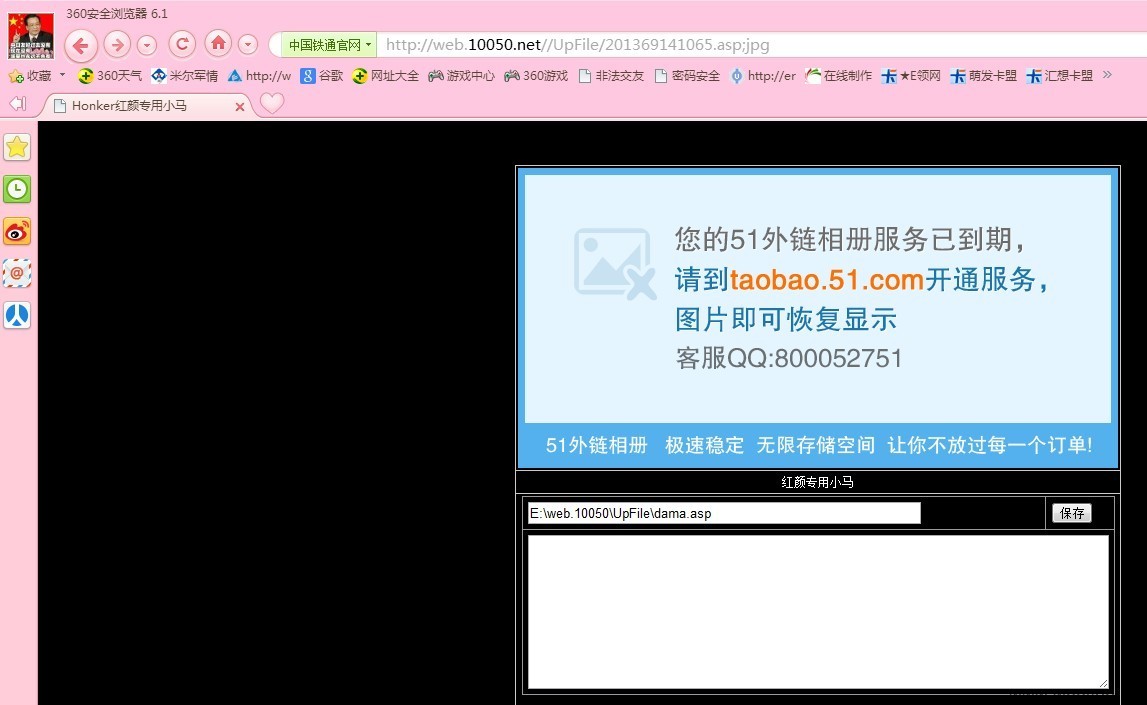Image resolution: width=1147 pixels, height=705 pixels.
Task: Reload the current page
Action: coord(182,45)
